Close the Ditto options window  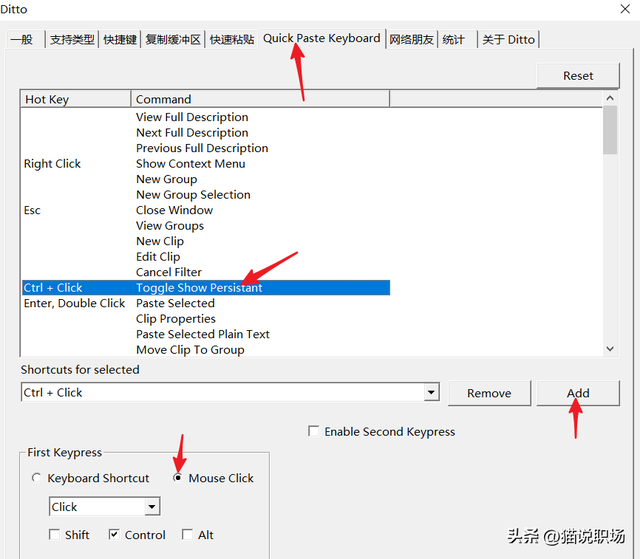[625, 9]
